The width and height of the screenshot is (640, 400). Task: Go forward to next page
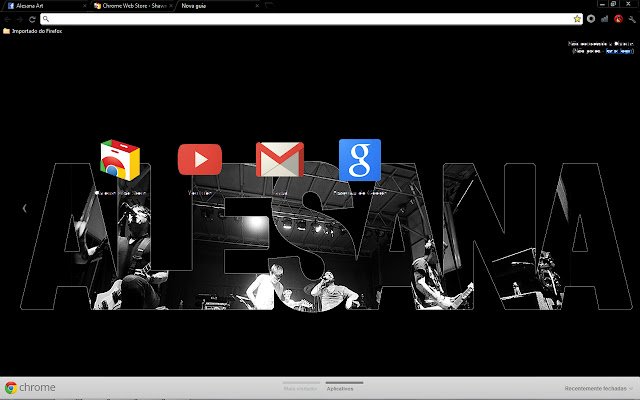coord(20,19)
